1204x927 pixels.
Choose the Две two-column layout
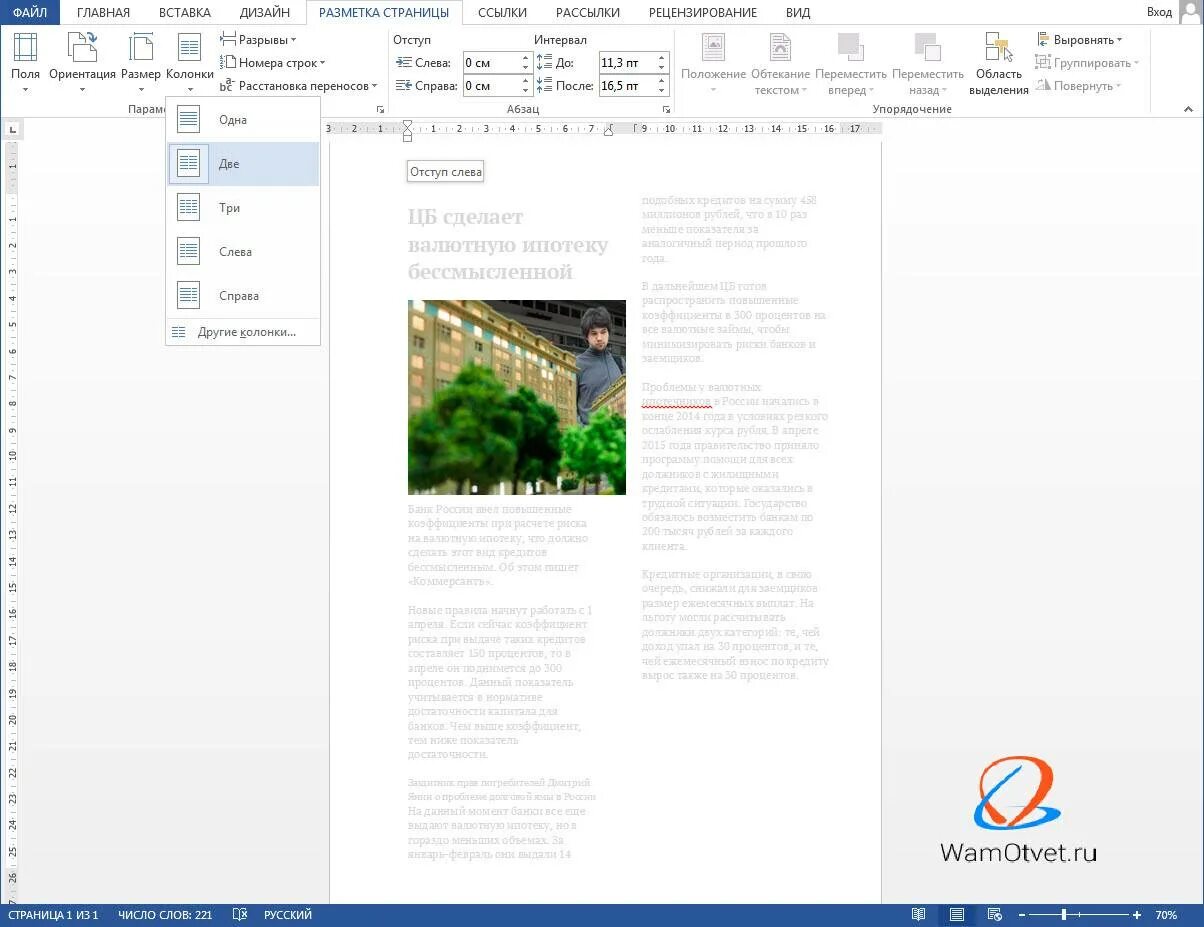(x=243, y=164)
